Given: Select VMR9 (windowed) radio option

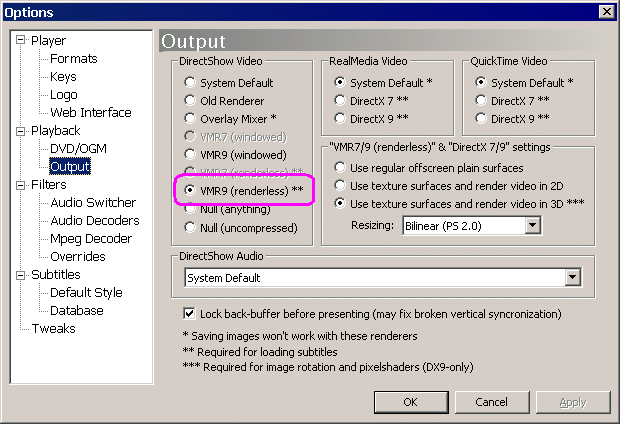Looking at the screenshot, I should coord(190,155).
